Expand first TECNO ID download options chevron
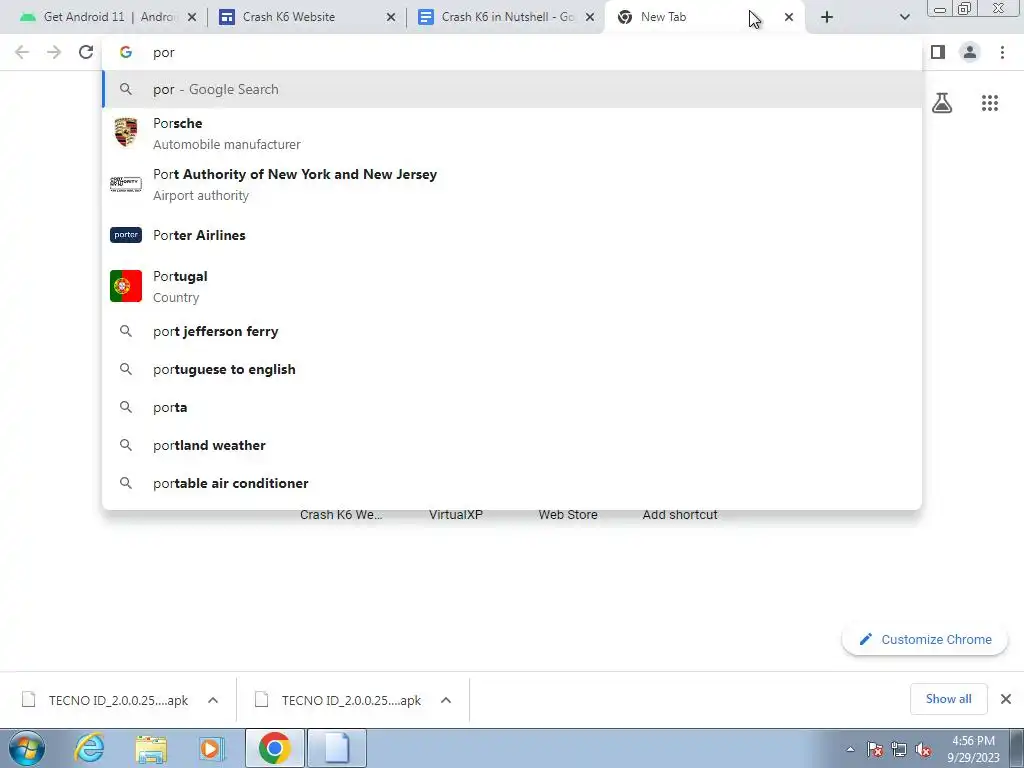The height and width of the screenshot is (768, 1024). 213,700
